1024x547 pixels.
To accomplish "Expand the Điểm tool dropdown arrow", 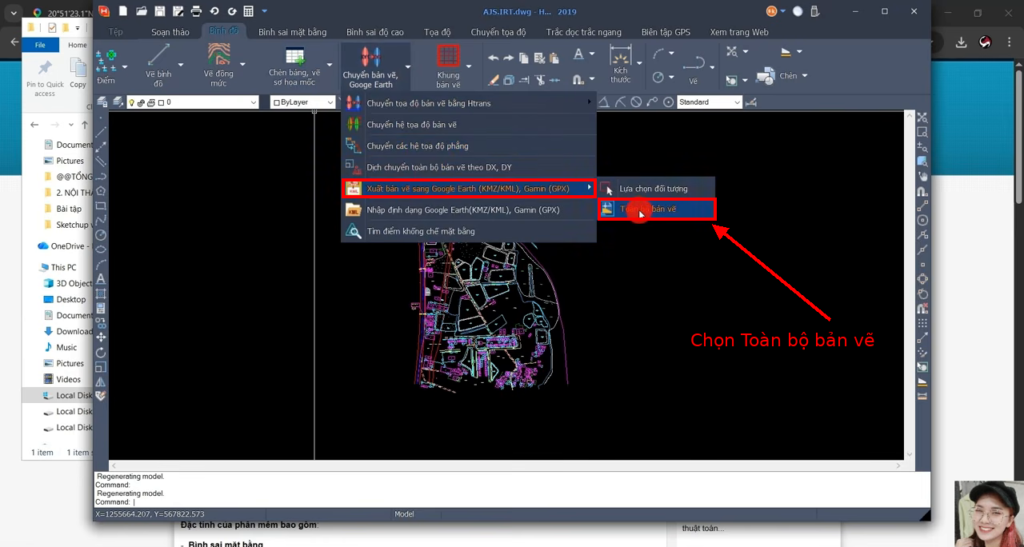I will click(x=125, y=67).
